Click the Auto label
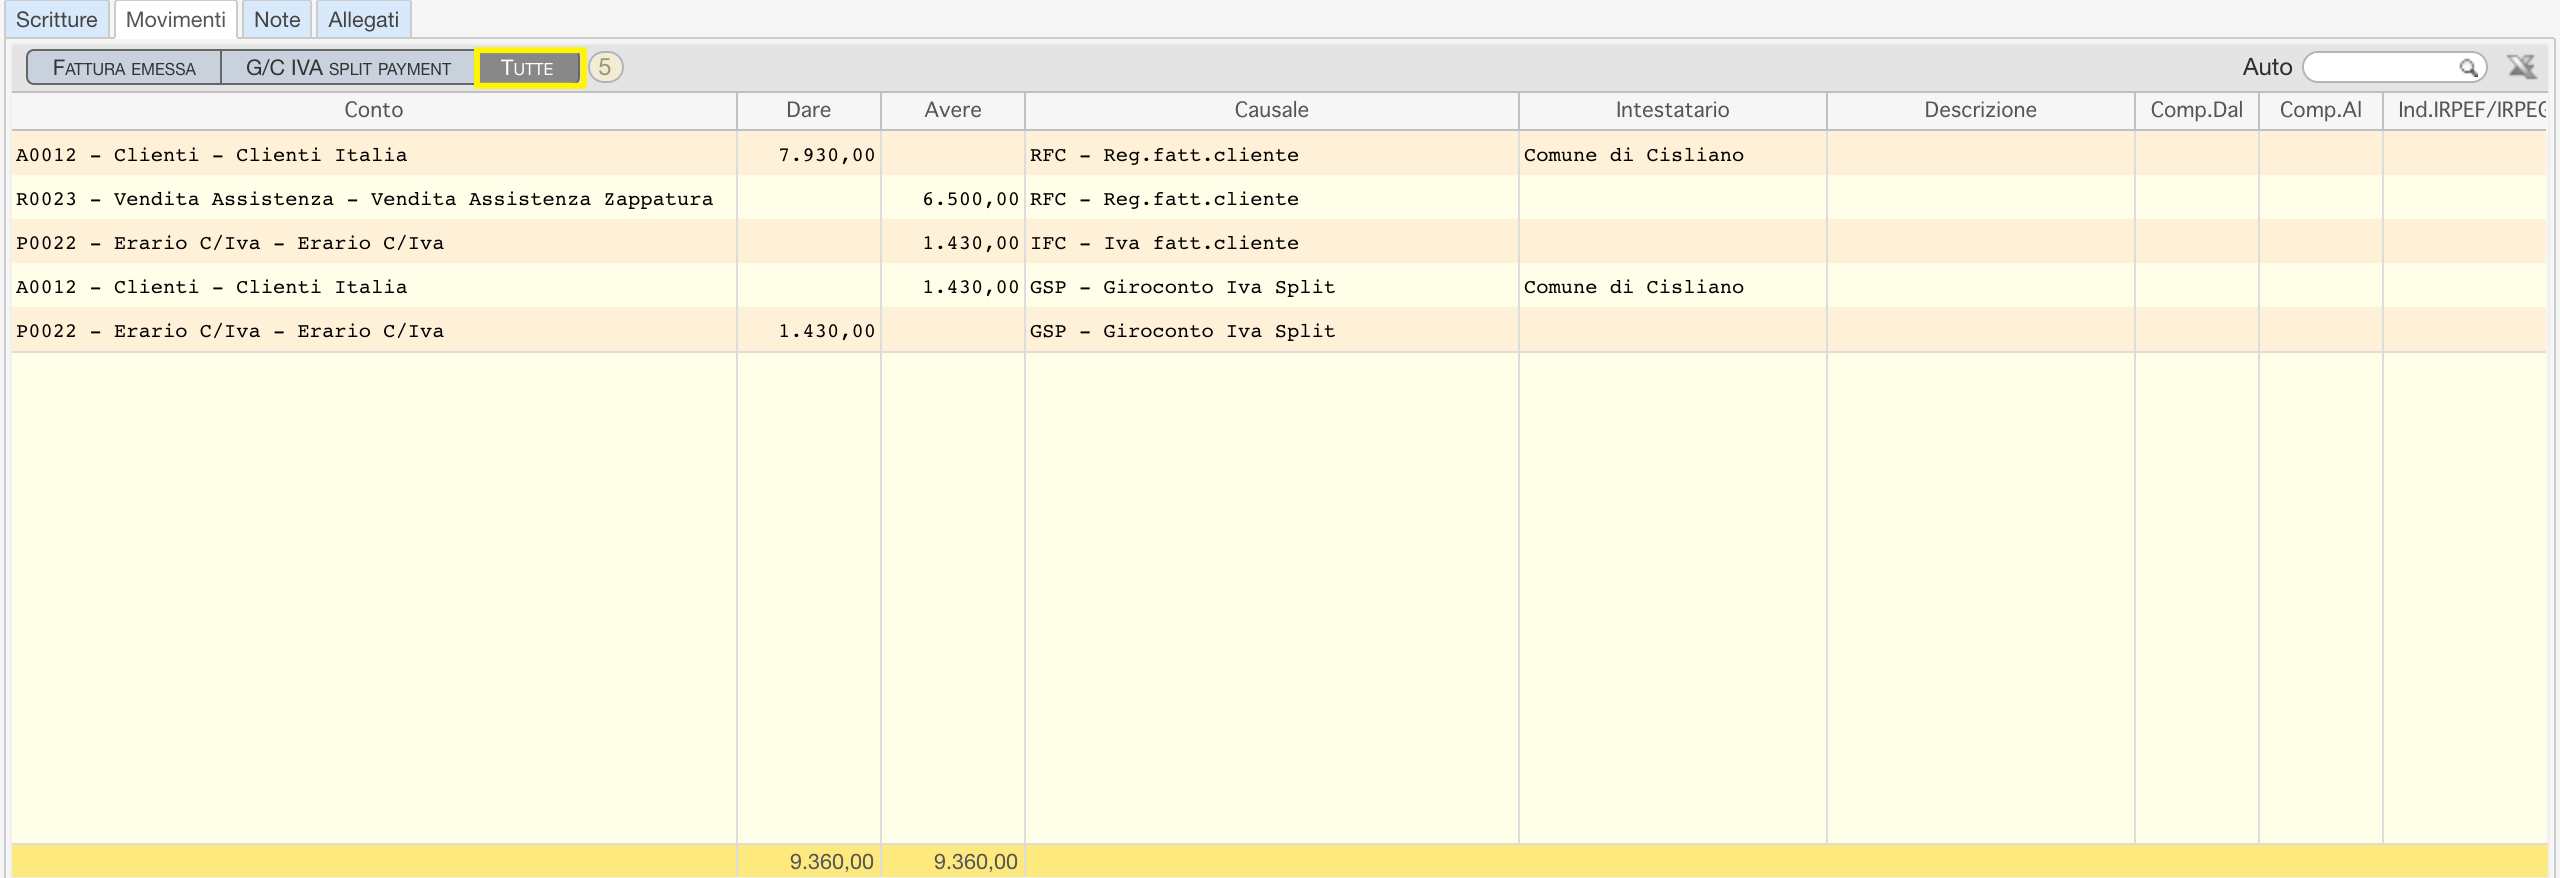The height and width of the screenshot is (878, 2560). click(2267, 67)
